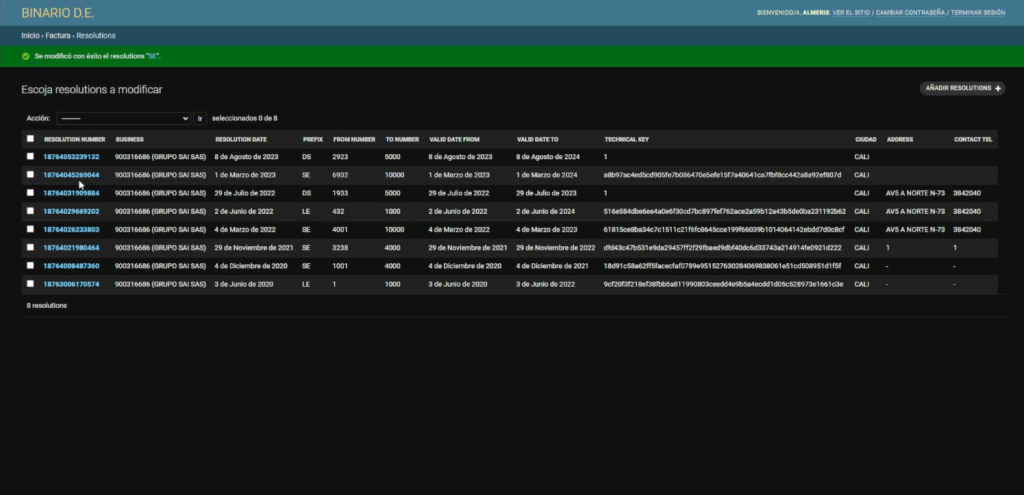Sort by RESOLUTION NUMBER column header
Screen dimensions: 1024x495
74,140
